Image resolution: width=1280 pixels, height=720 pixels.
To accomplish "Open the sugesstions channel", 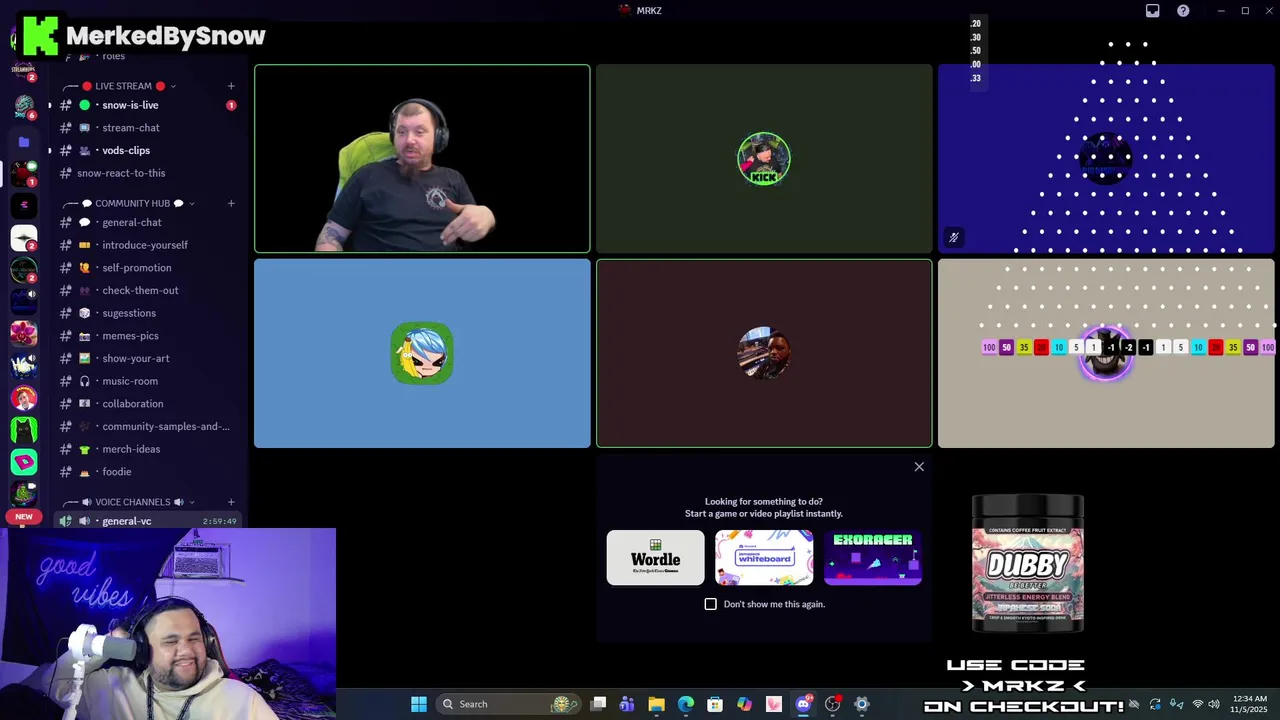I will (147, 313).
